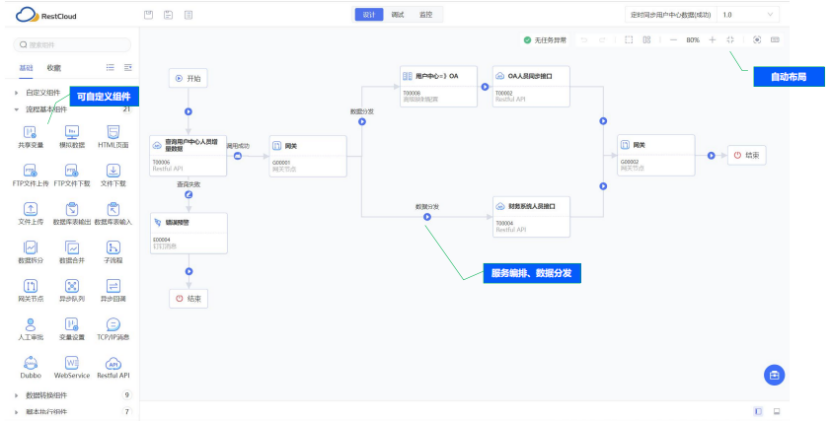Toggle the left panel layout icon at bottom right
This screenshot has height=422, width=831.
[758, 411]
